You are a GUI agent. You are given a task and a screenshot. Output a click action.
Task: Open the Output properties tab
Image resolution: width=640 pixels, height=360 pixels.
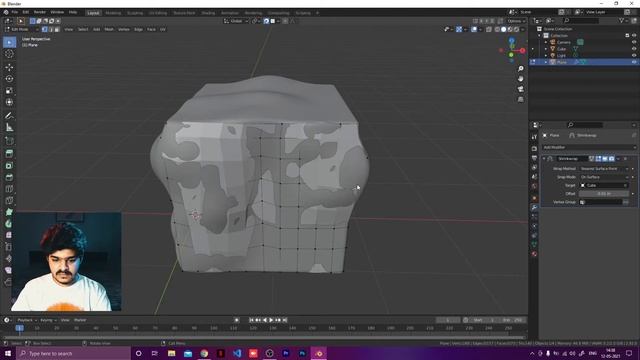click(x=534, y=158)
